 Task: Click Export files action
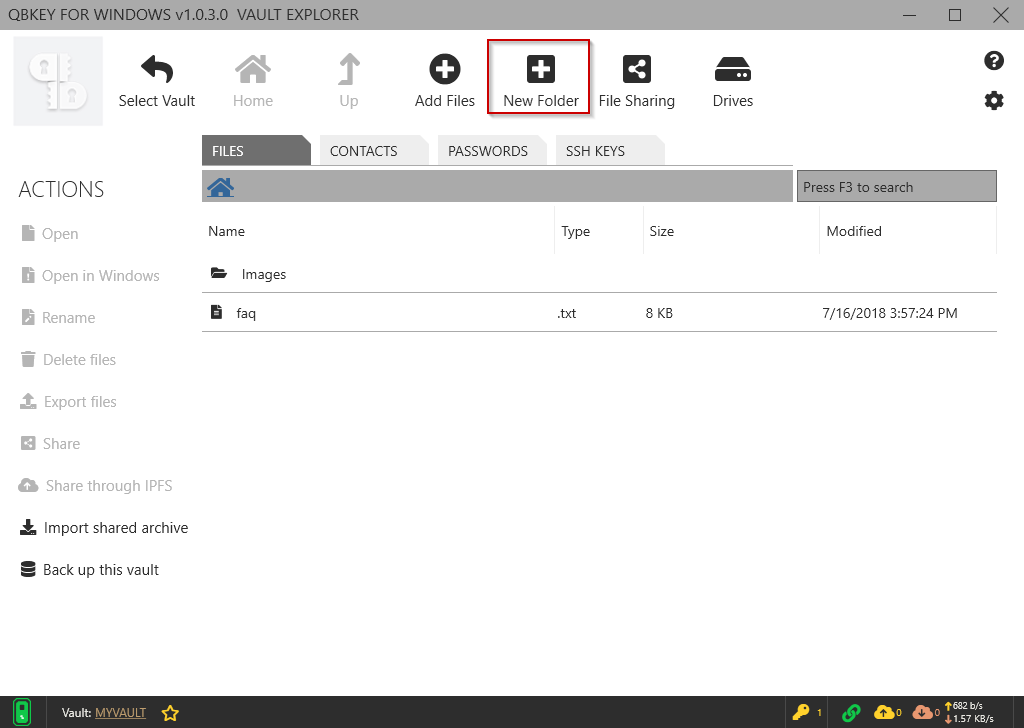coord(68,402)
